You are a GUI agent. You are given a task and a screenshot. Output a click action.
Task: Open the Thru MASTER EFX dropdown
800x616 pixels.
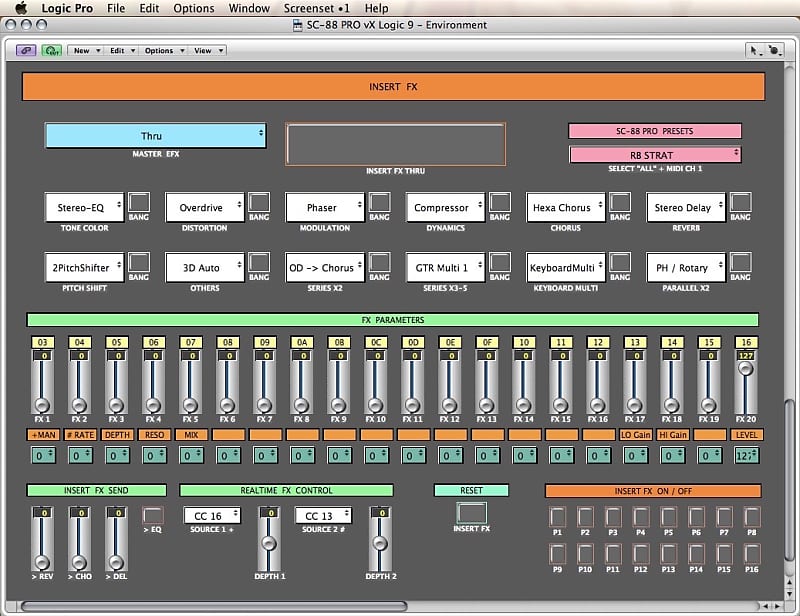(156, 136)
